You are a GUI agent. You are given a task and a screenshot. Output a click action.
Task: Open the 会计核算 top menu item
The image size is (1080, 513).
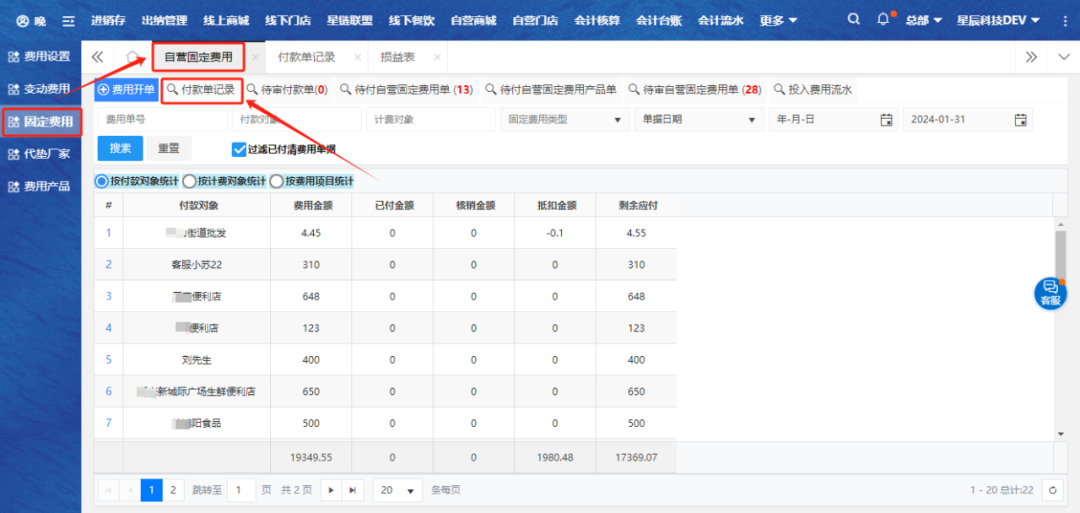(x=596, y=20)
